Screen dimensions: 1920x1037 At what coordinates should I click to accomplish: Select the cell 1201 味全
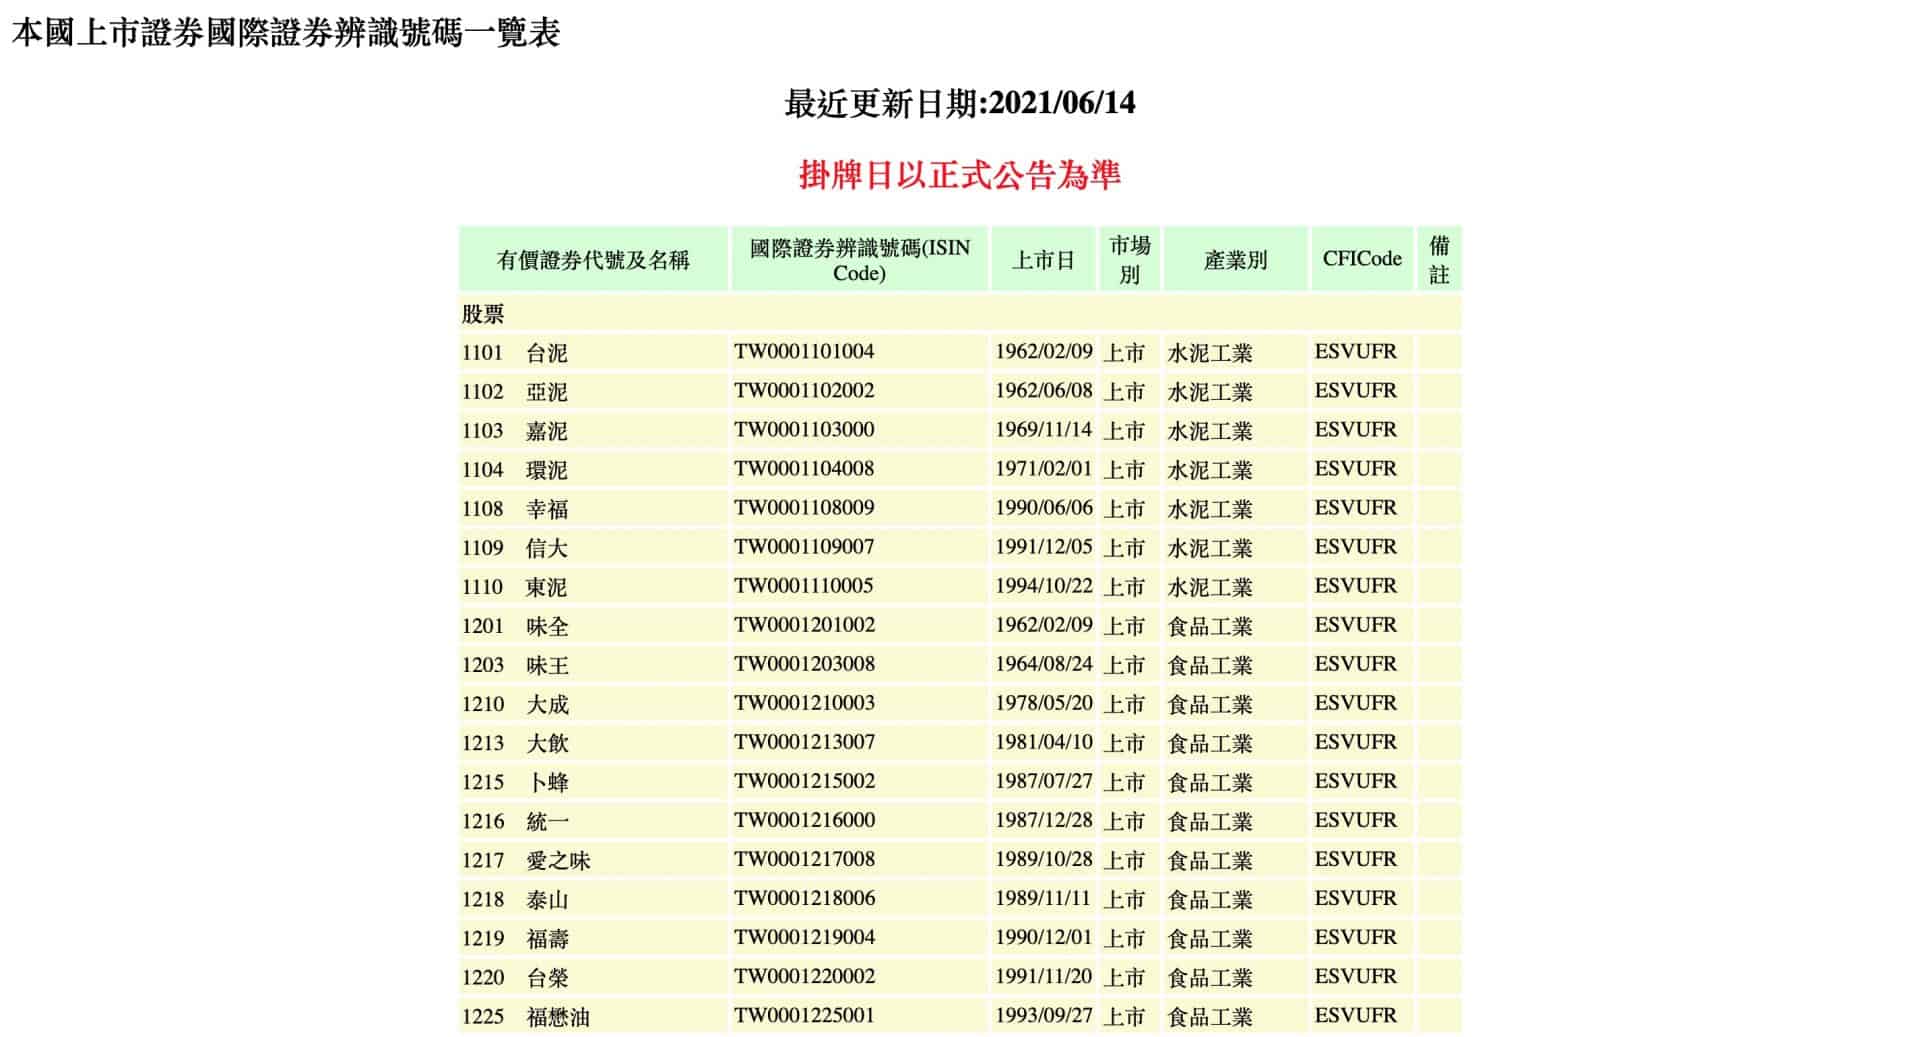[593, 626]
